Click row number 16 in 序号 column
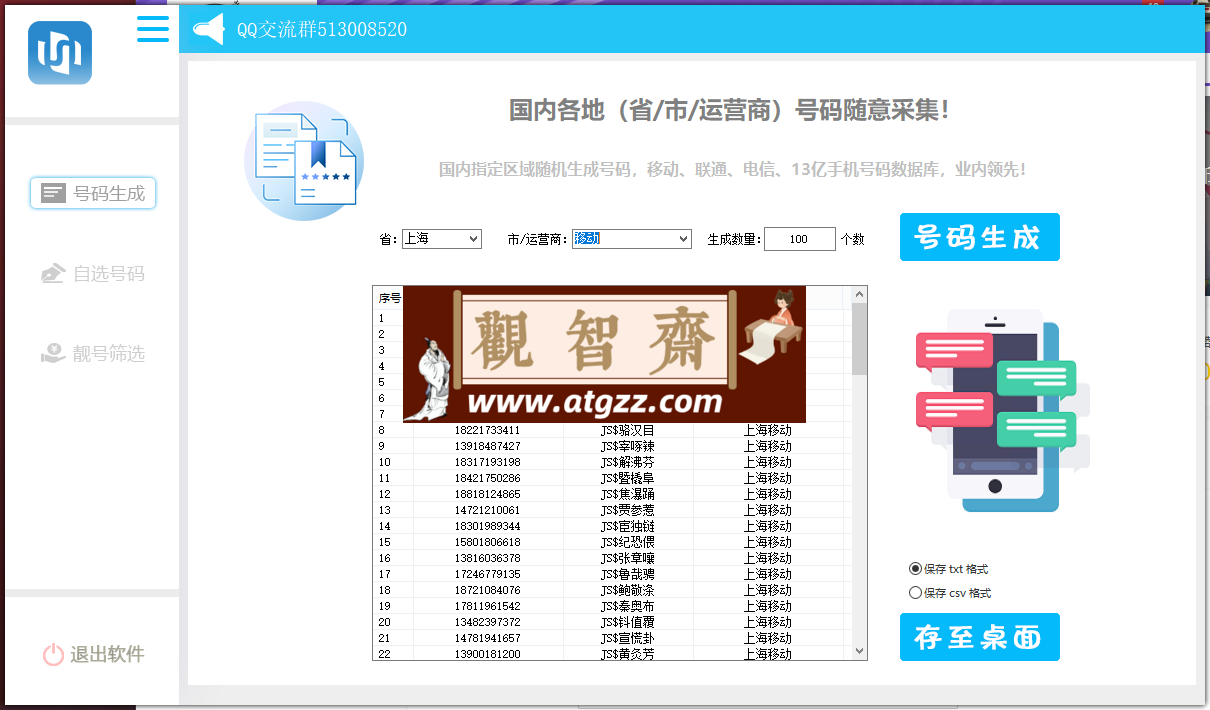This screenshot has width=1210, height=710. [x=384, y=558]
